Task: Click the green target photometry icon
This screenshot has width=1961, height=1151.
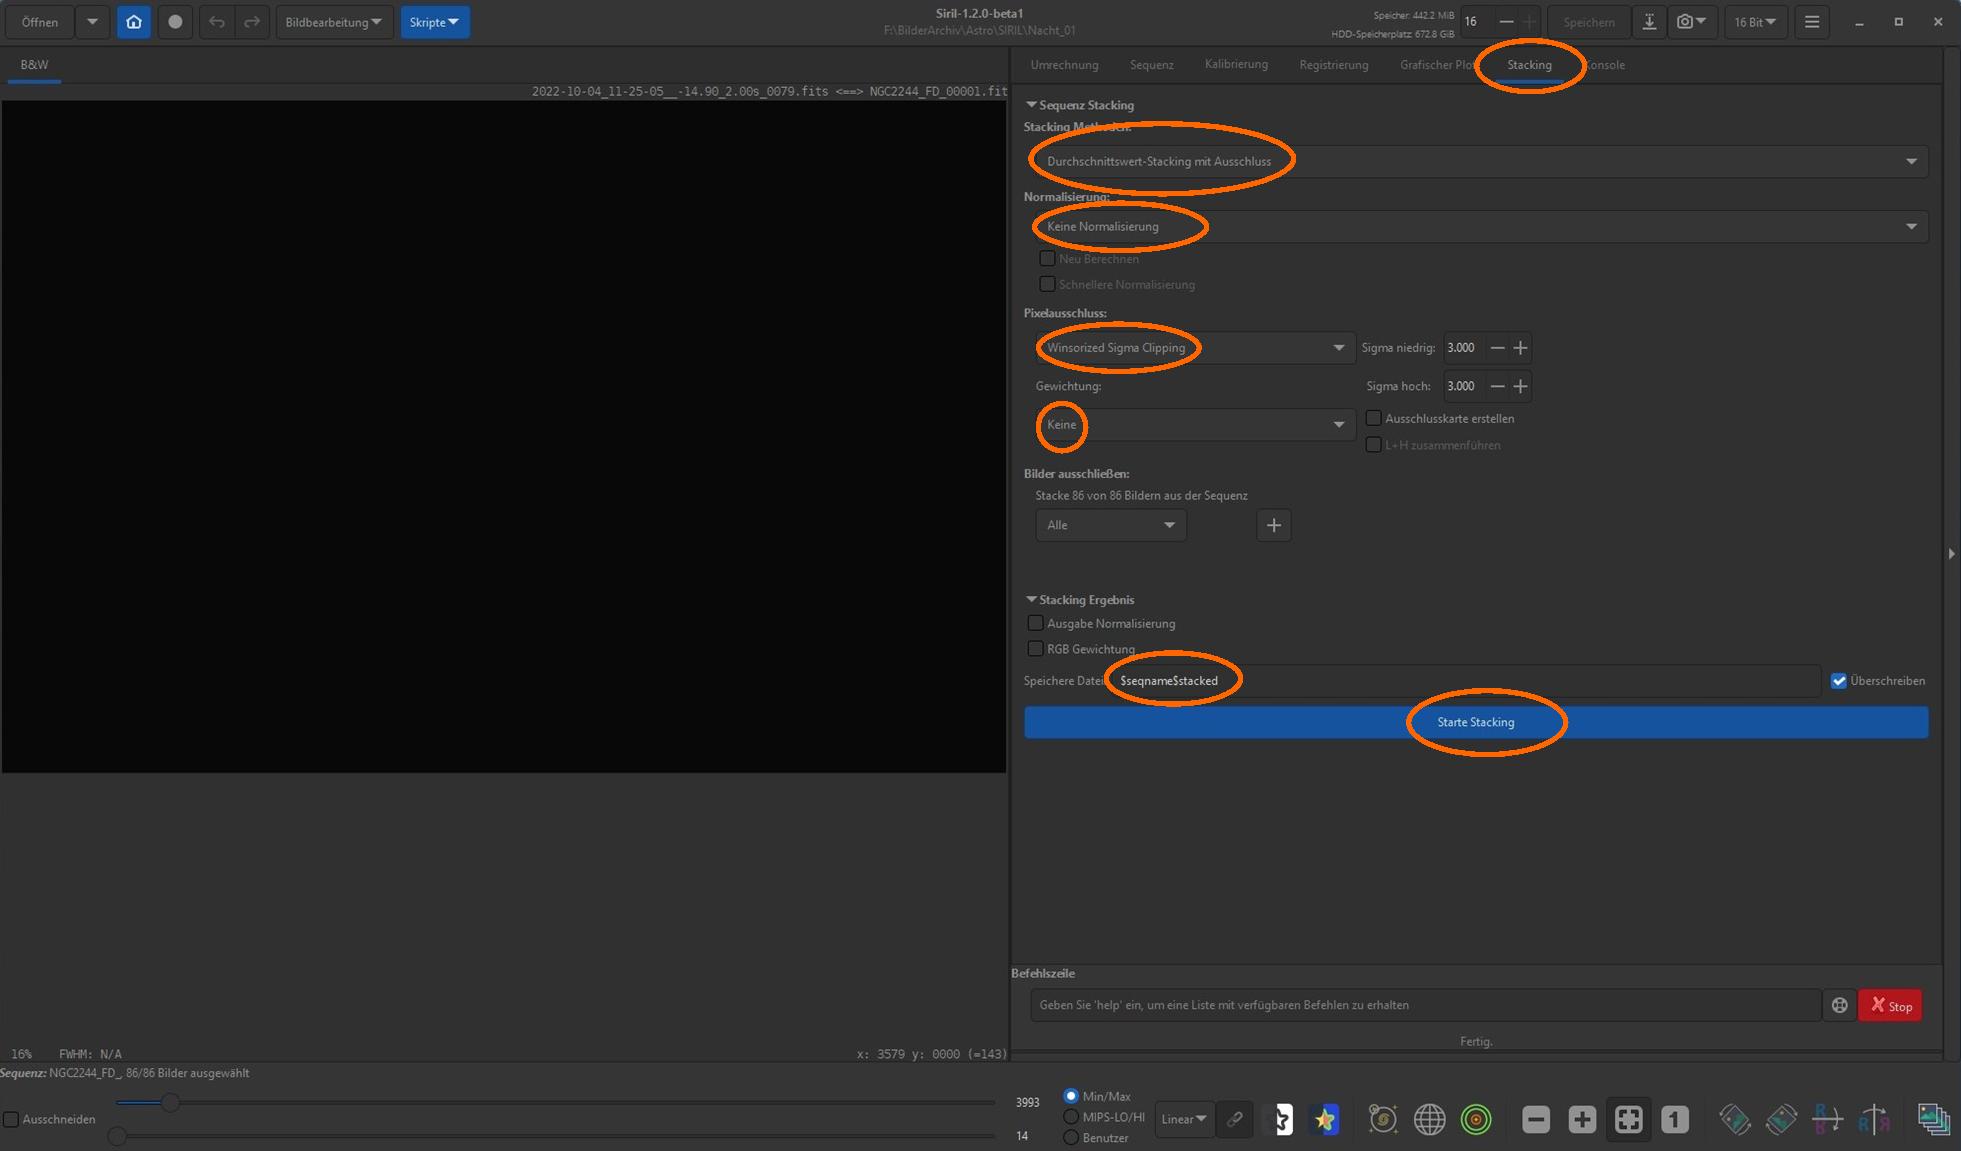Action: pyautogui.click(x=1475, y=1119)
